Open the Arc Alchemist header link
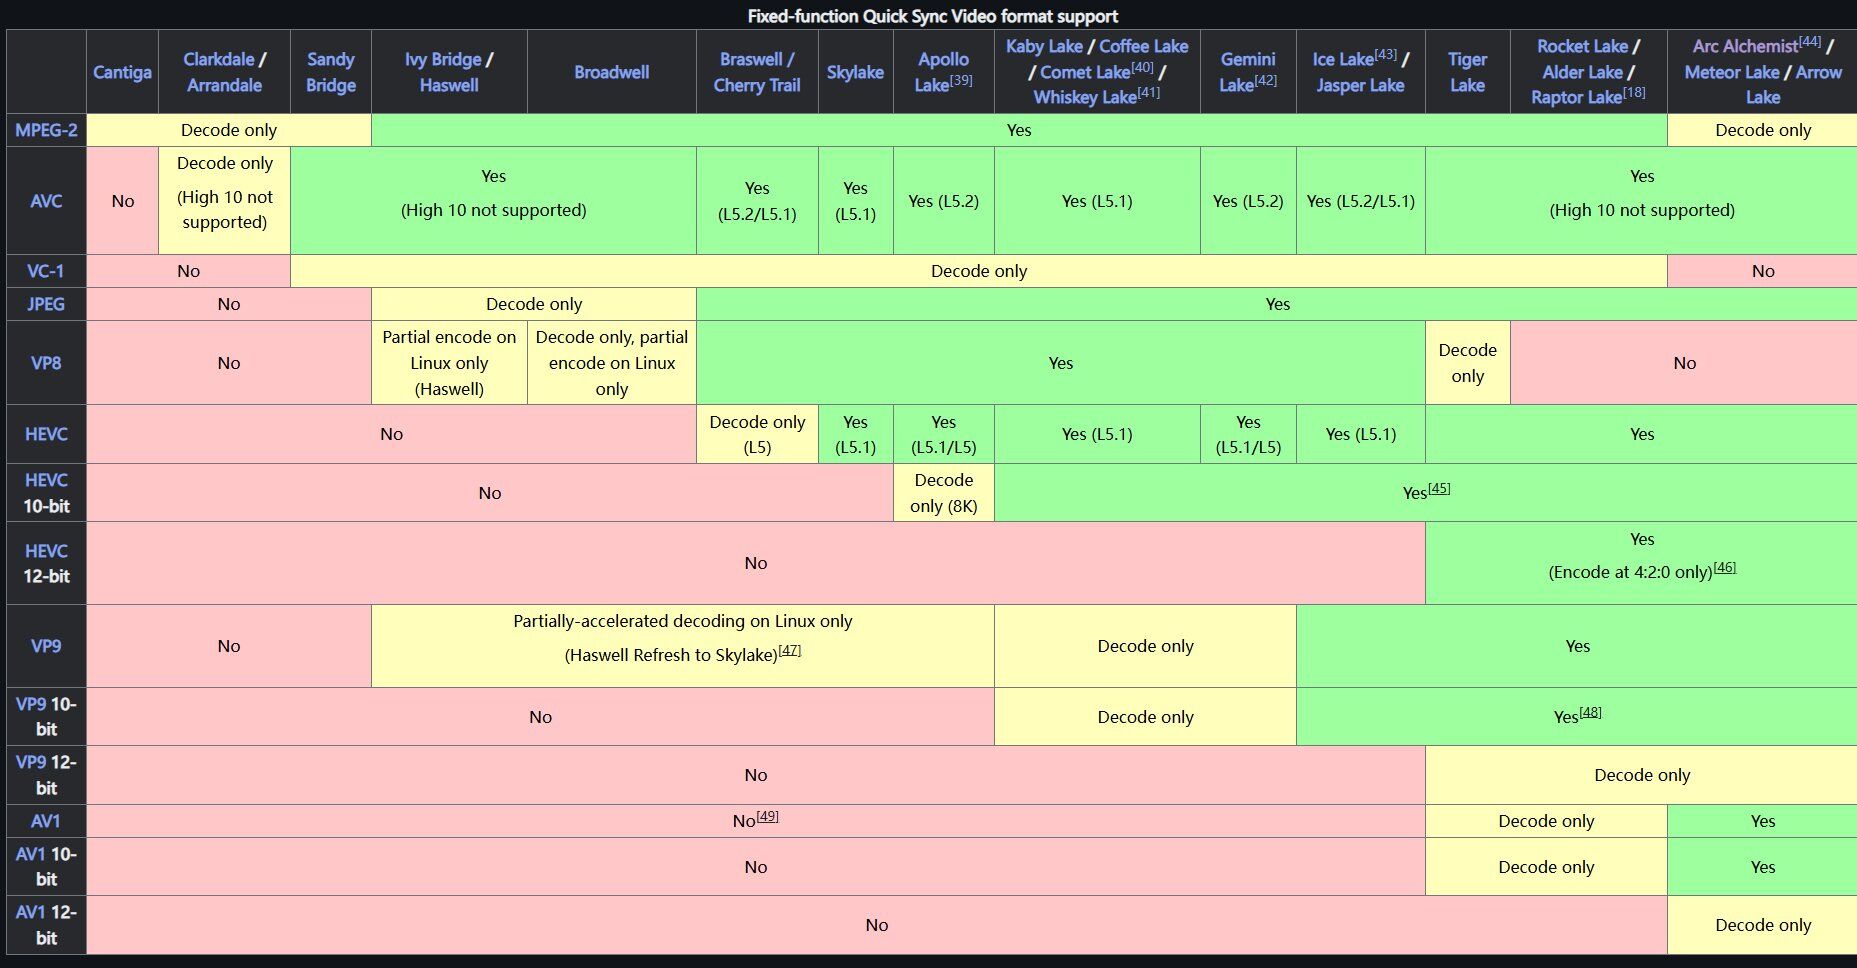Screen dimensions: 1857x968 click(x=1745, y=46)
